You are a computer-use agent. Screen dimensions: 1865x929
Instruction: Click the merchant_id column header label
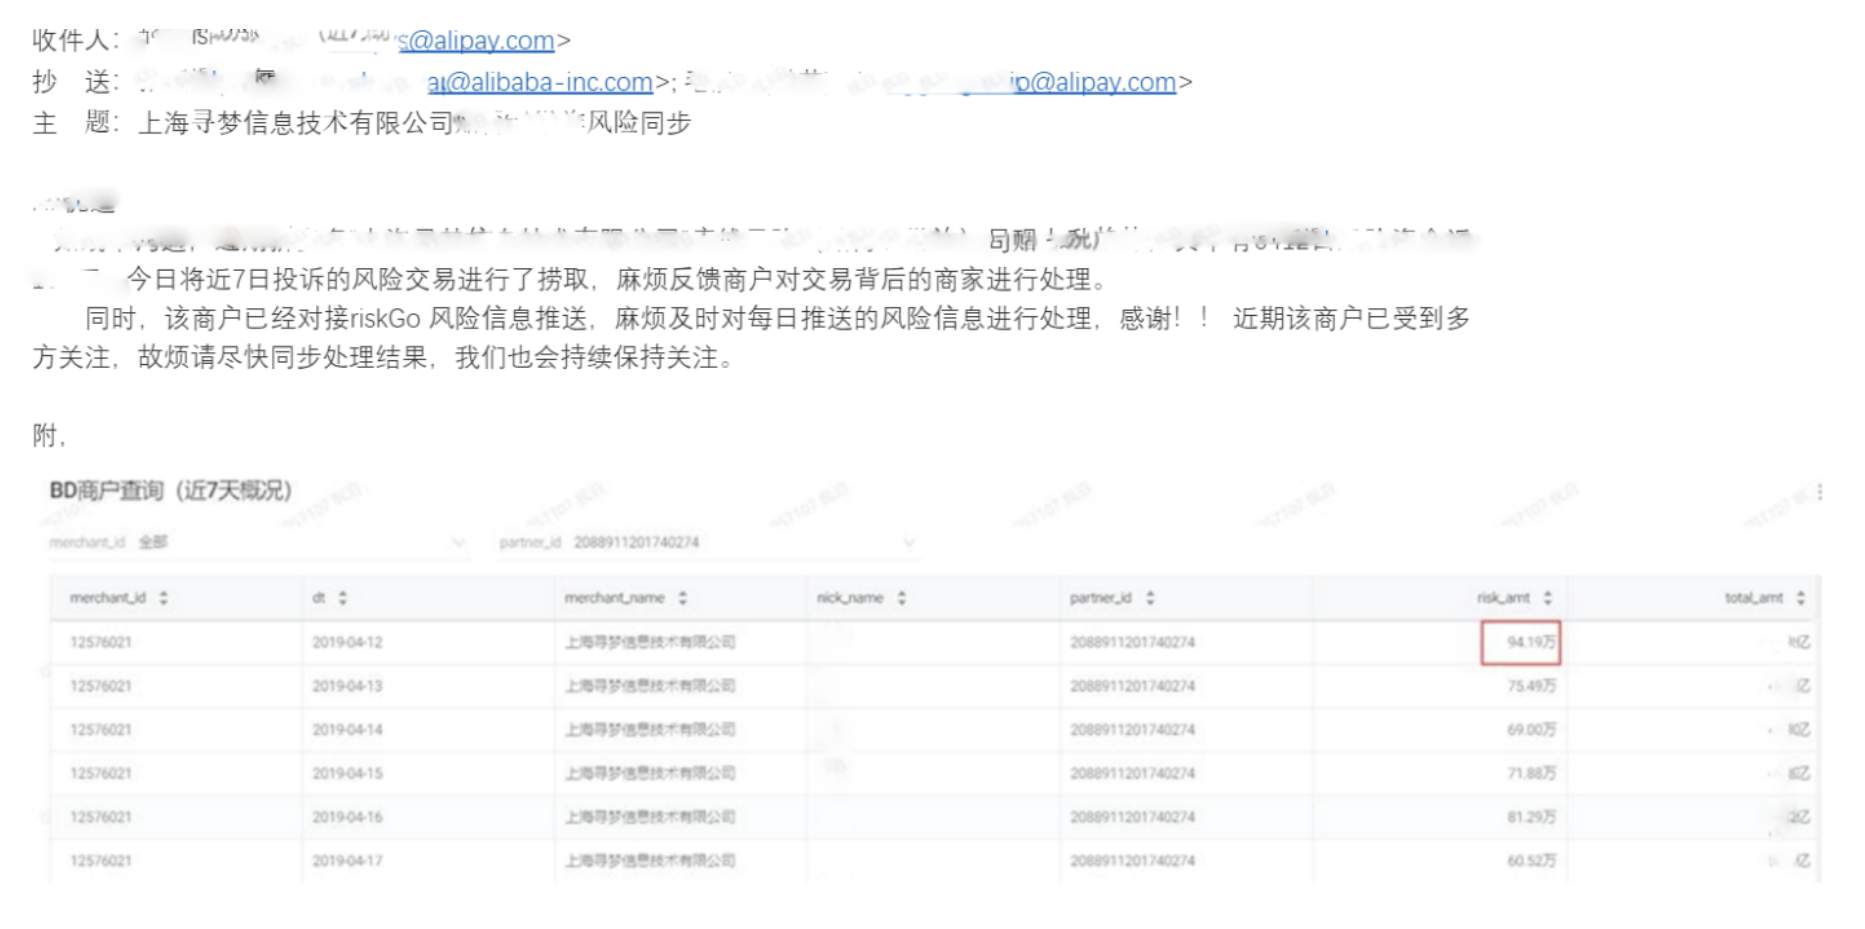(107, 598)
